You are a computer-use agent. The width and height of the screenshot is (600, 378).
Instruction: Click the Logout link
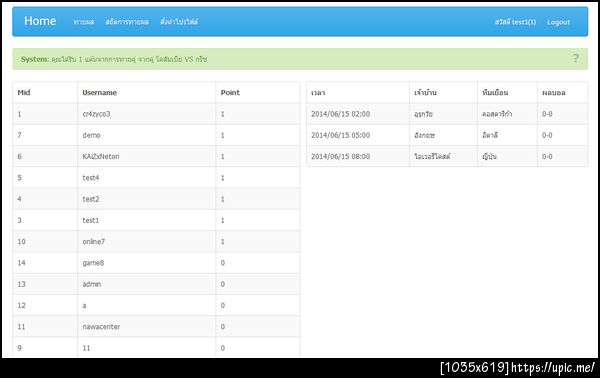[558, 22]
